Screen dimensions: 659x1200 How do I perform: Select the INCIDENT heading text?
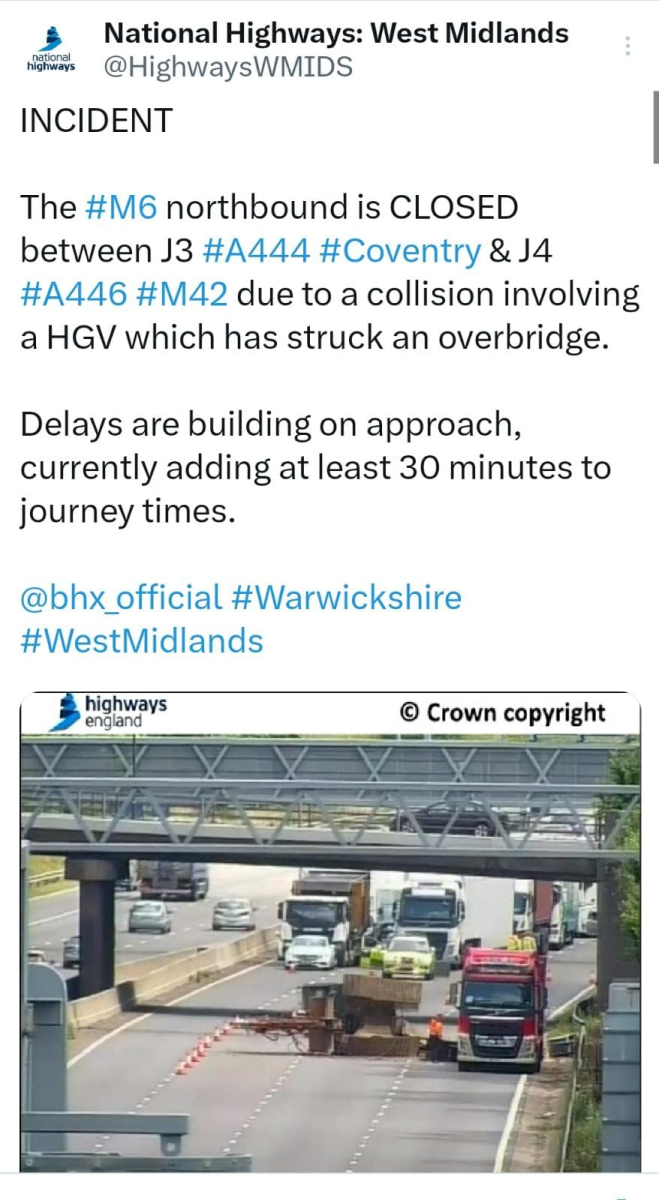click(96, 121)
